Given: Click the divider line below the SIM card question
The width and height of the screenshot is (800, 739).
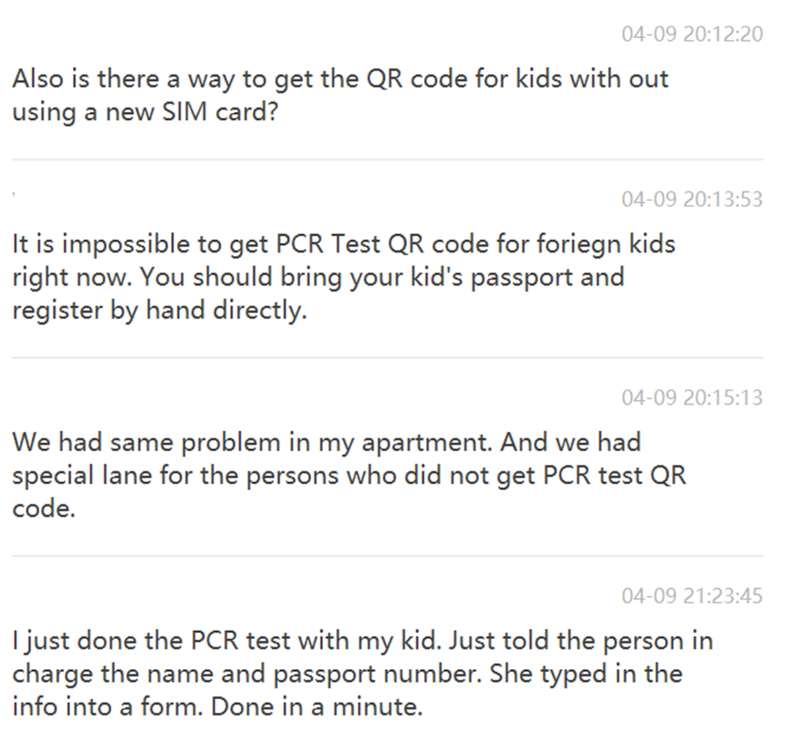Looking at the screenshot, I should pos(388,159).
